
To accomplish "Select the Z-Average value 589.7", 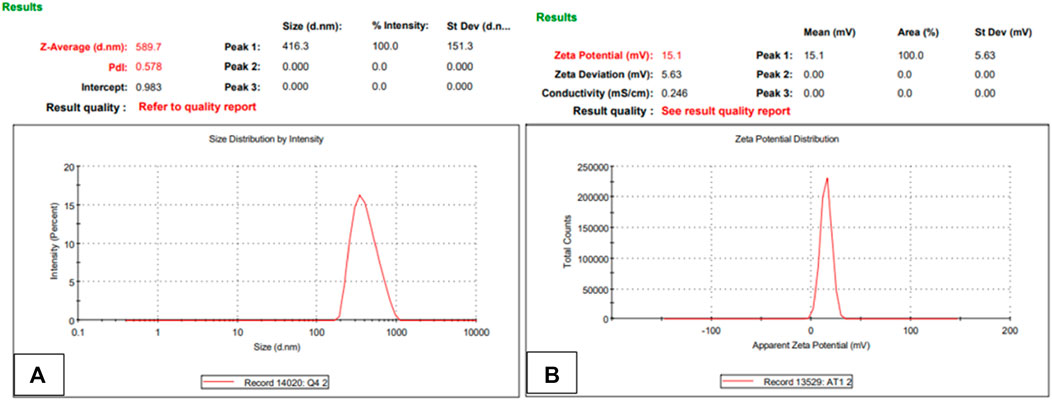I will point(150,48).
